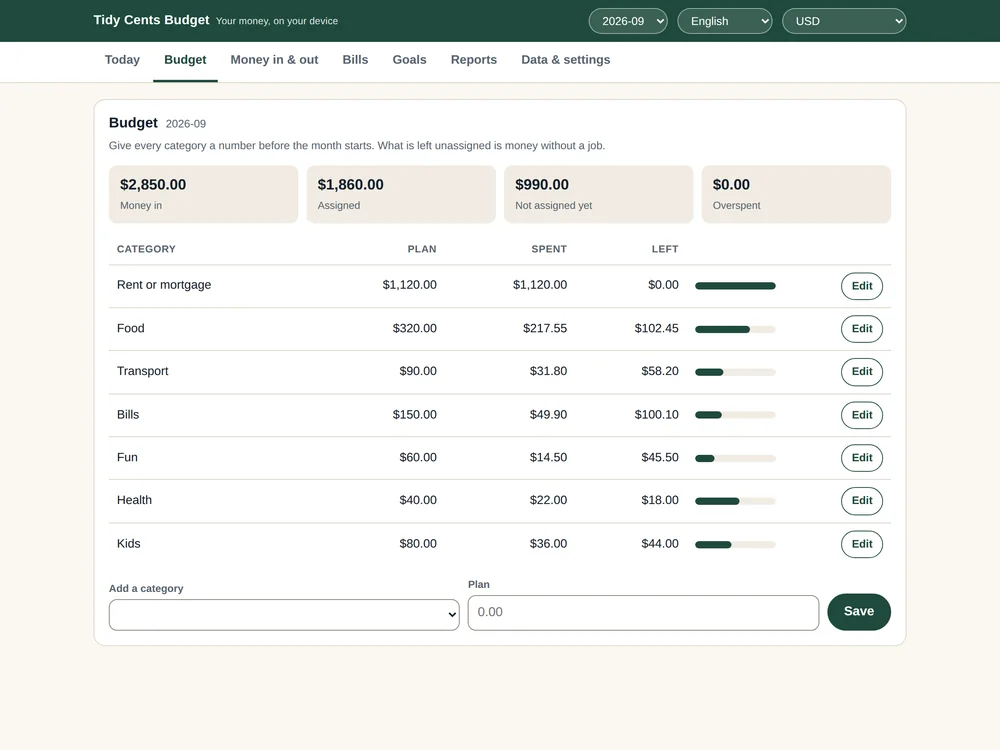This screenshot has width=1000, height=750.
Task: Open the English language dropdown
Action: click(x=724, y=21)
